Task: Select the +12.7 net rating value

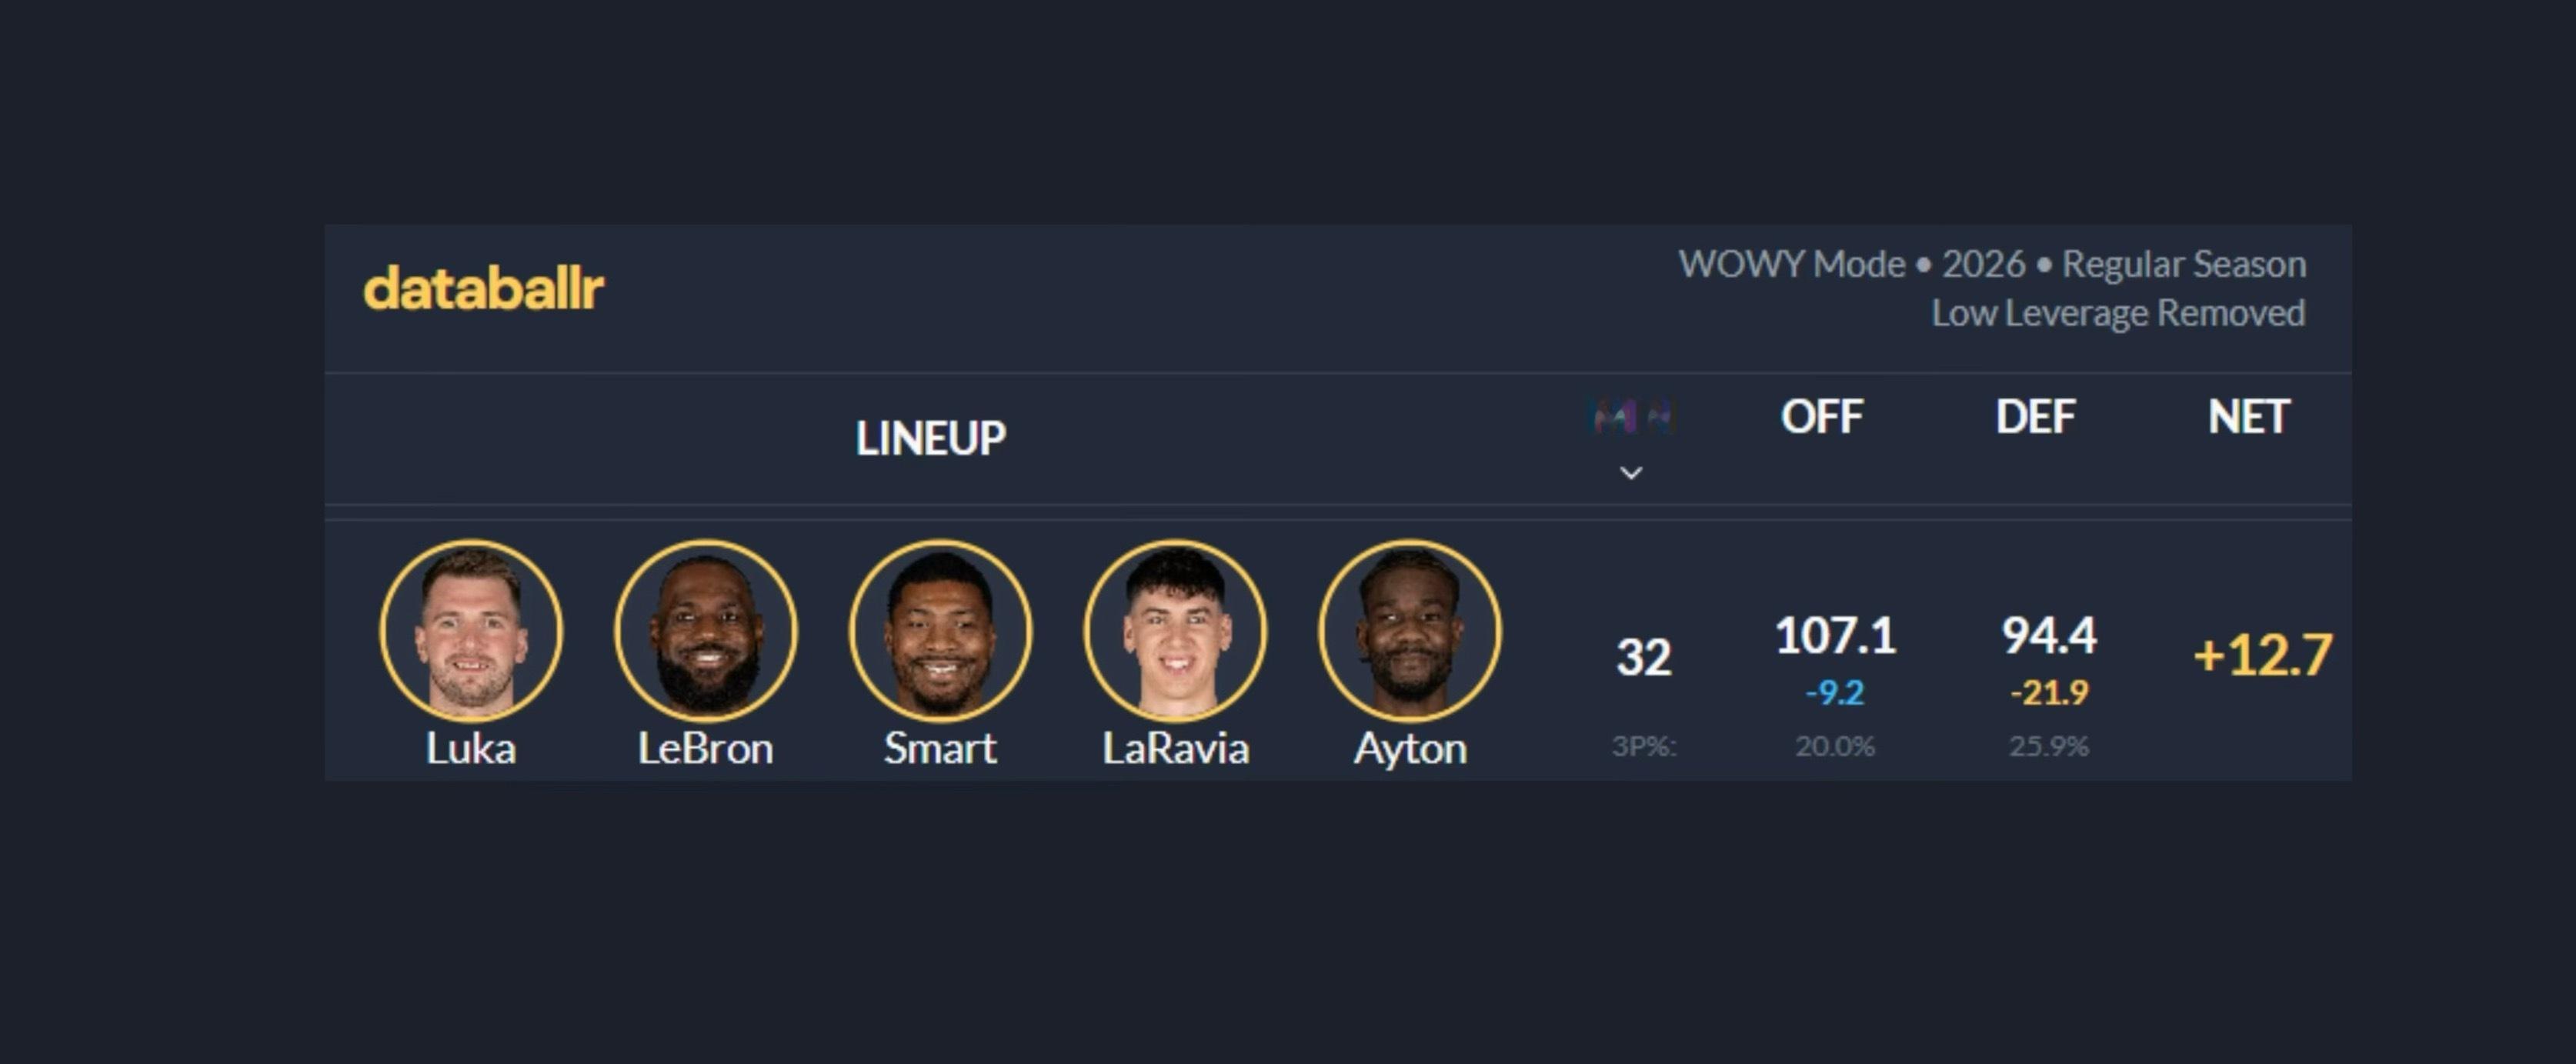Action: pyautogui.click(x=2263, y=656)
